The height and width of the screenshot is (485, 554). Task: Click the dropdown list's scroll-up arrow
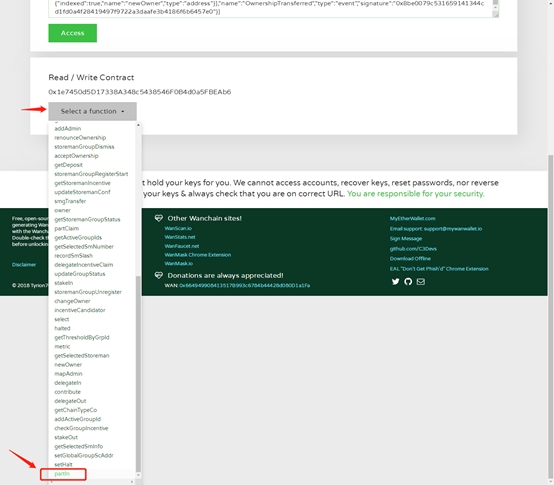click(138, 125)
